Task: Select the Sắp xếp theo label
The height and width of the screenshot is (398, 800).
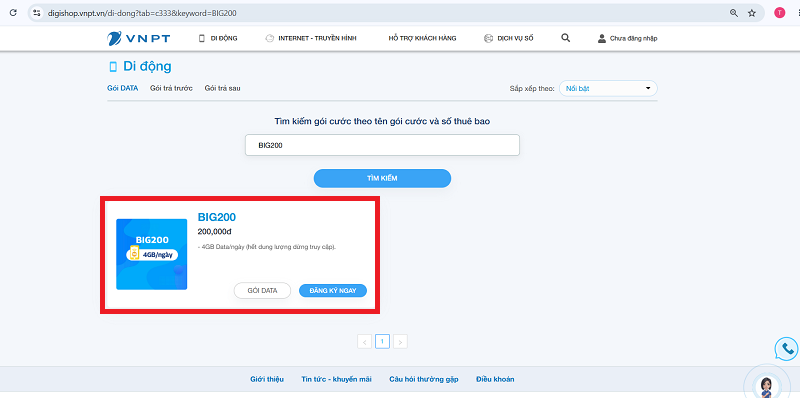Action: click(x=532, y=88)
